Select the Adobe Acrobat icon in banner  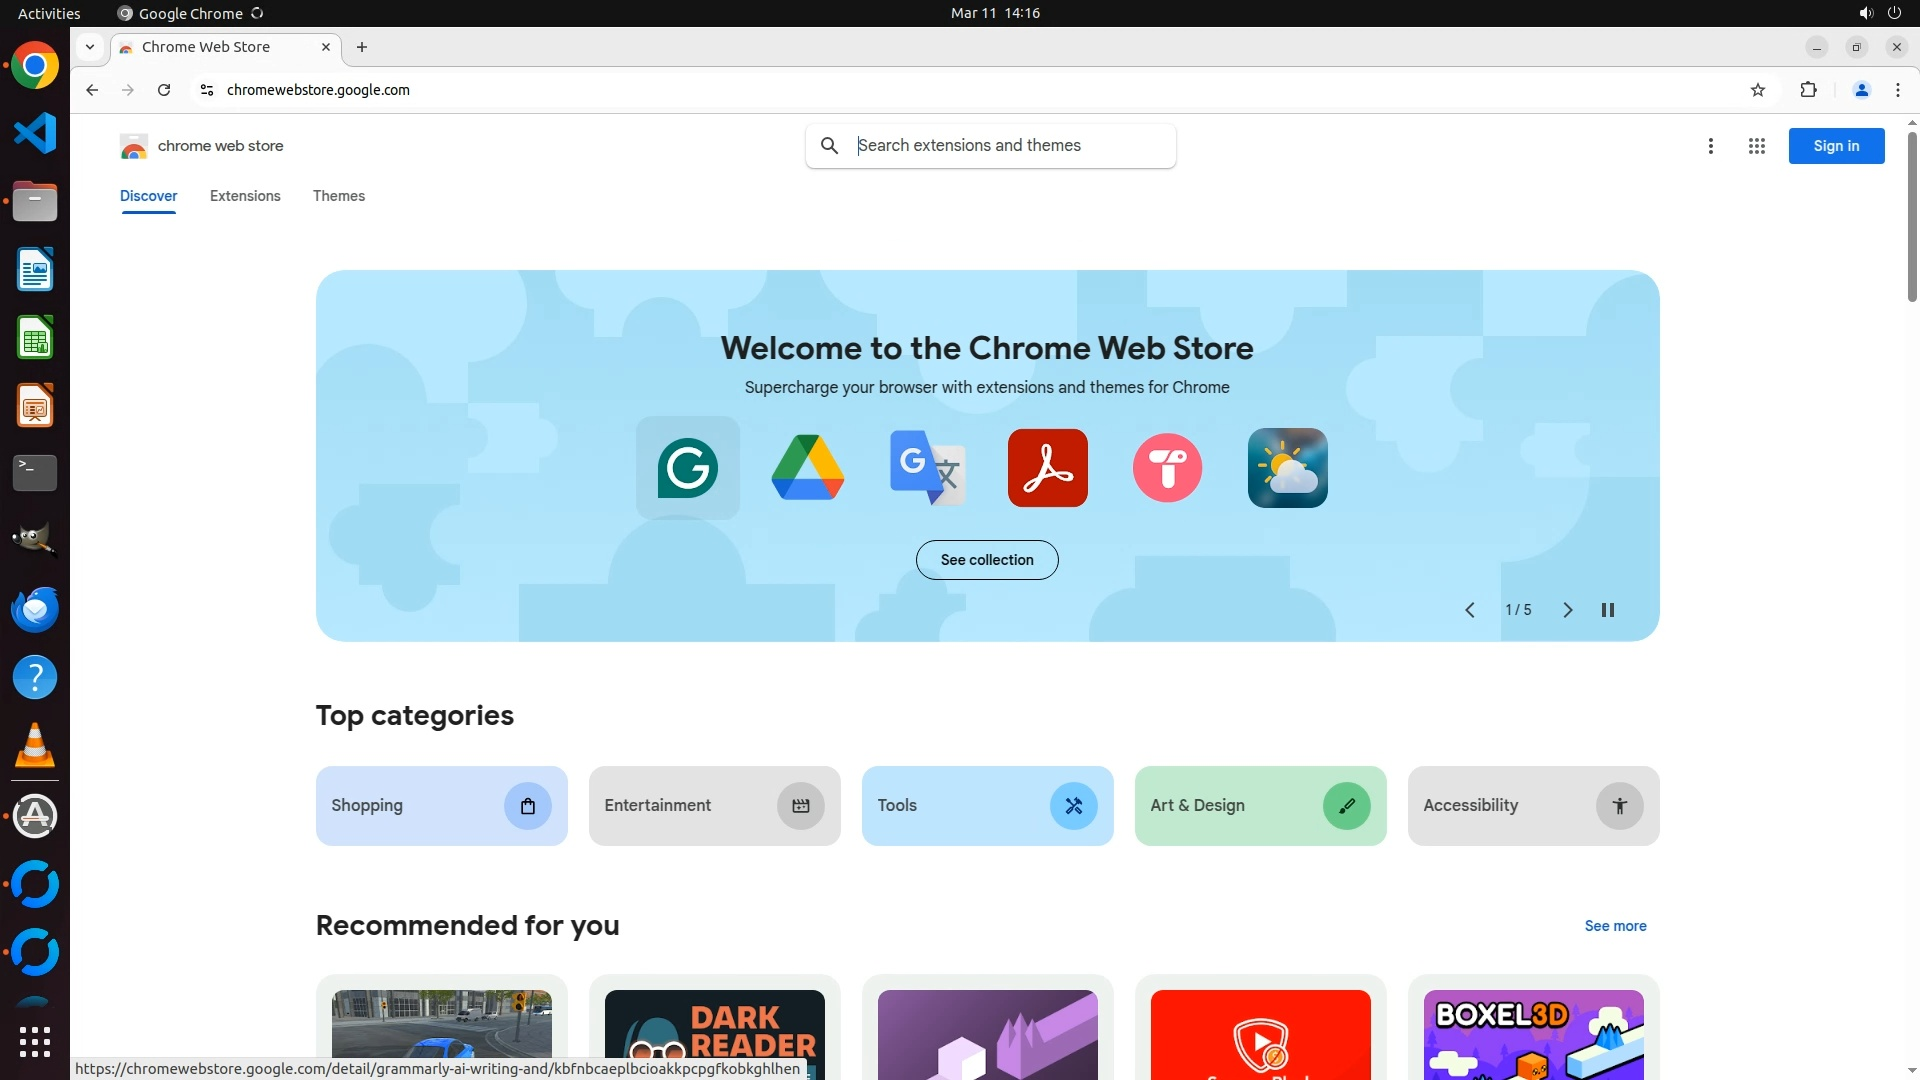click(x=1047, y=468)
